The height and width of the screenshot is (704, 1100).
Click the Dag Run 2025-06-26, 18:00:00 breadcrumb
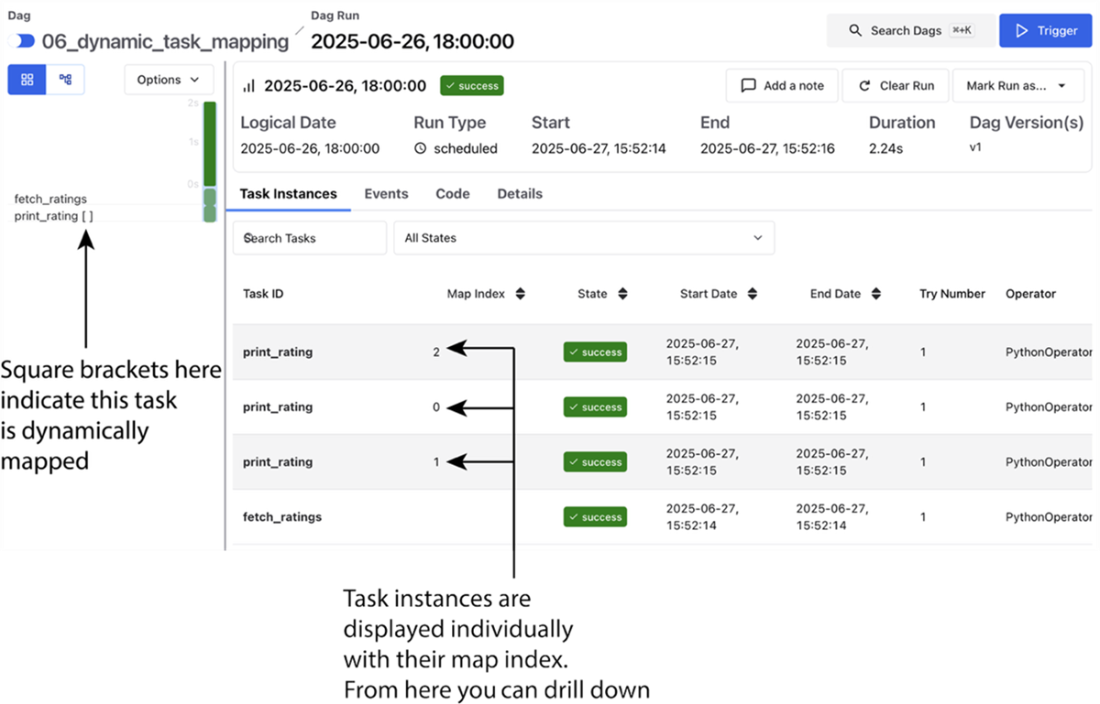(412, 41)
